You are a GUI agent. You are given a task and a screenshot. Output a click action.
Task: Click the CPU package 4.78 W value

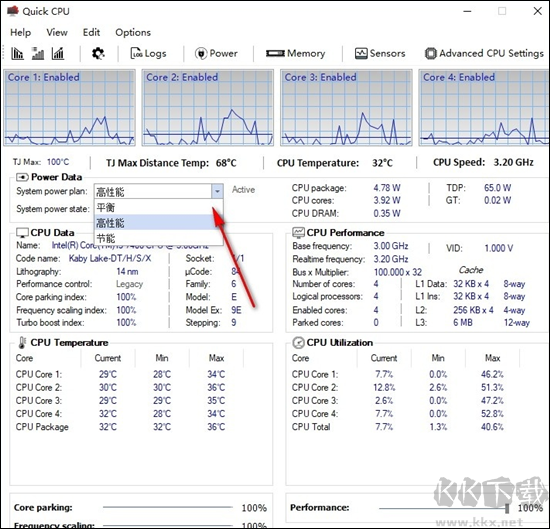(387, 188)
